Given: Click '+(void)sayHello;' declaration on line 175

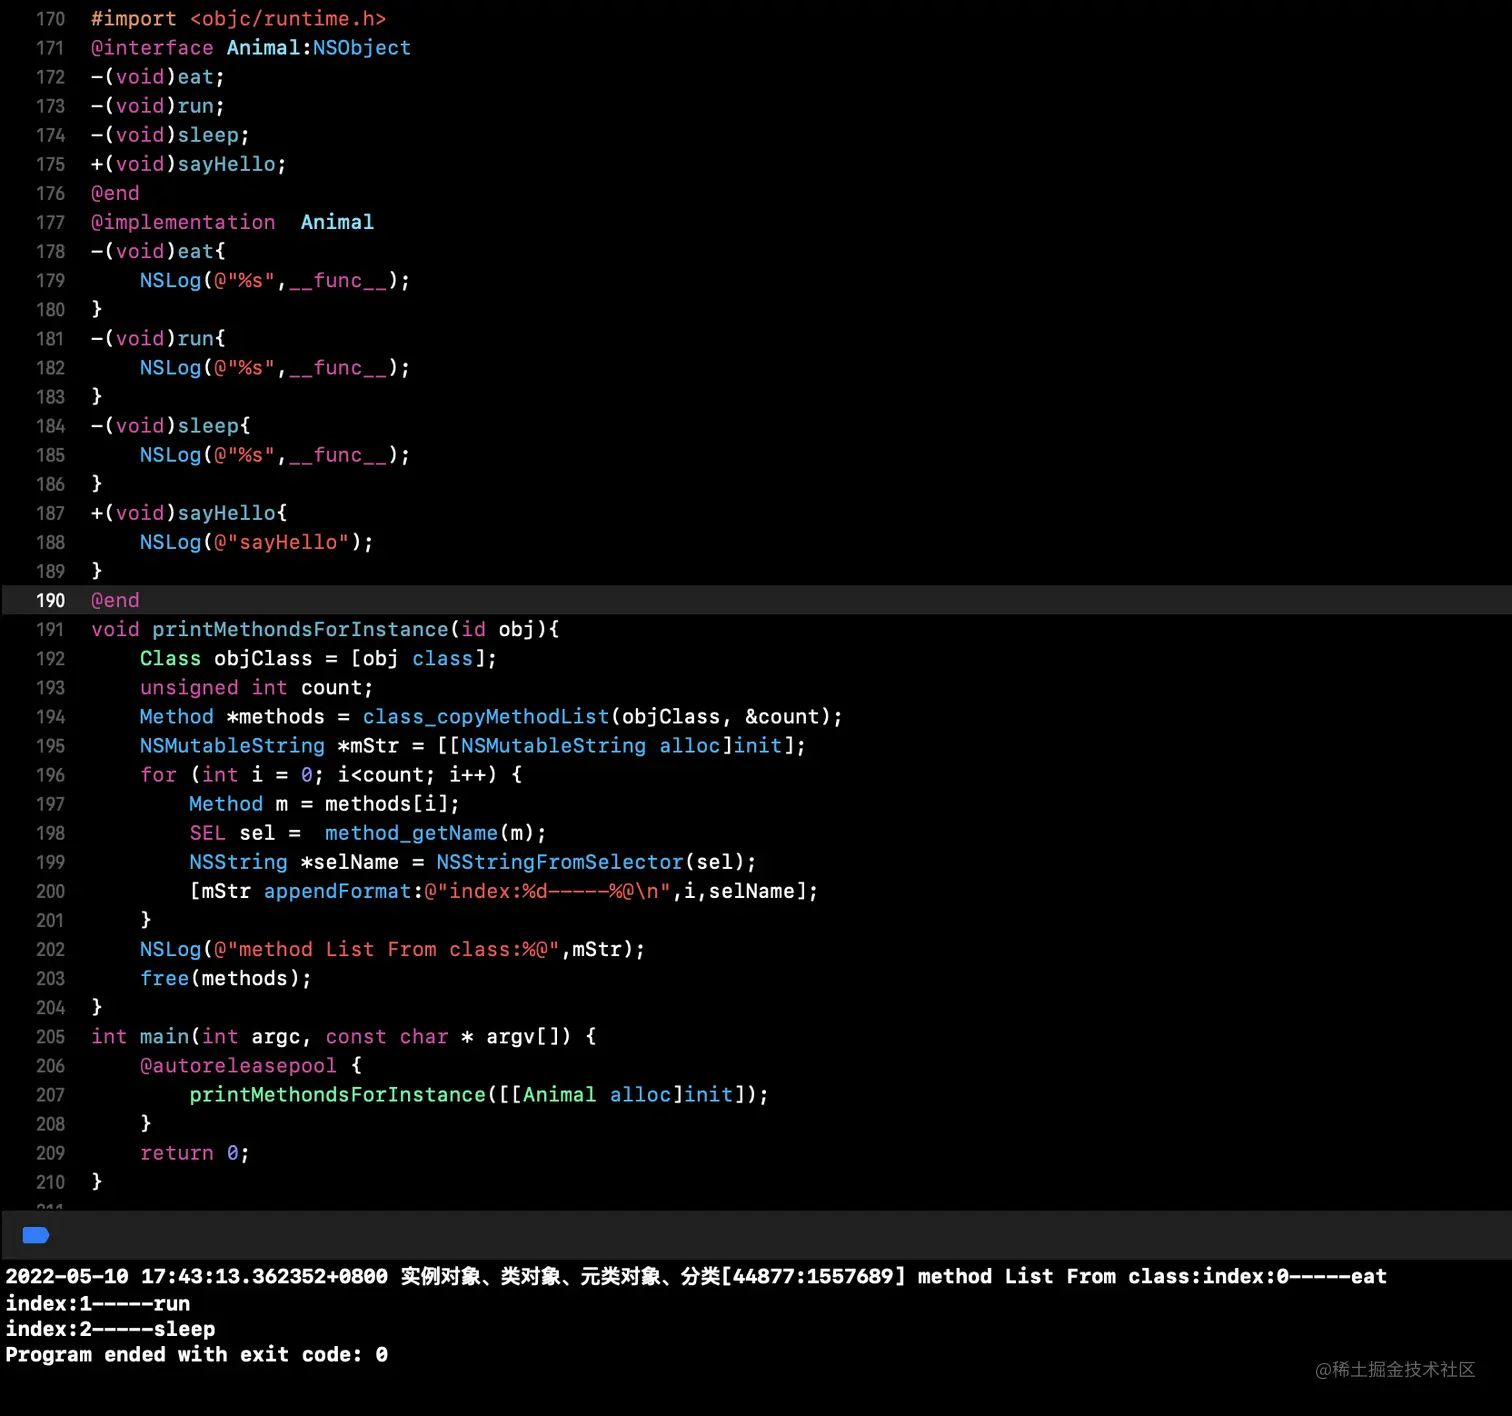Looking at the screenshot, I should click(188, 164).
